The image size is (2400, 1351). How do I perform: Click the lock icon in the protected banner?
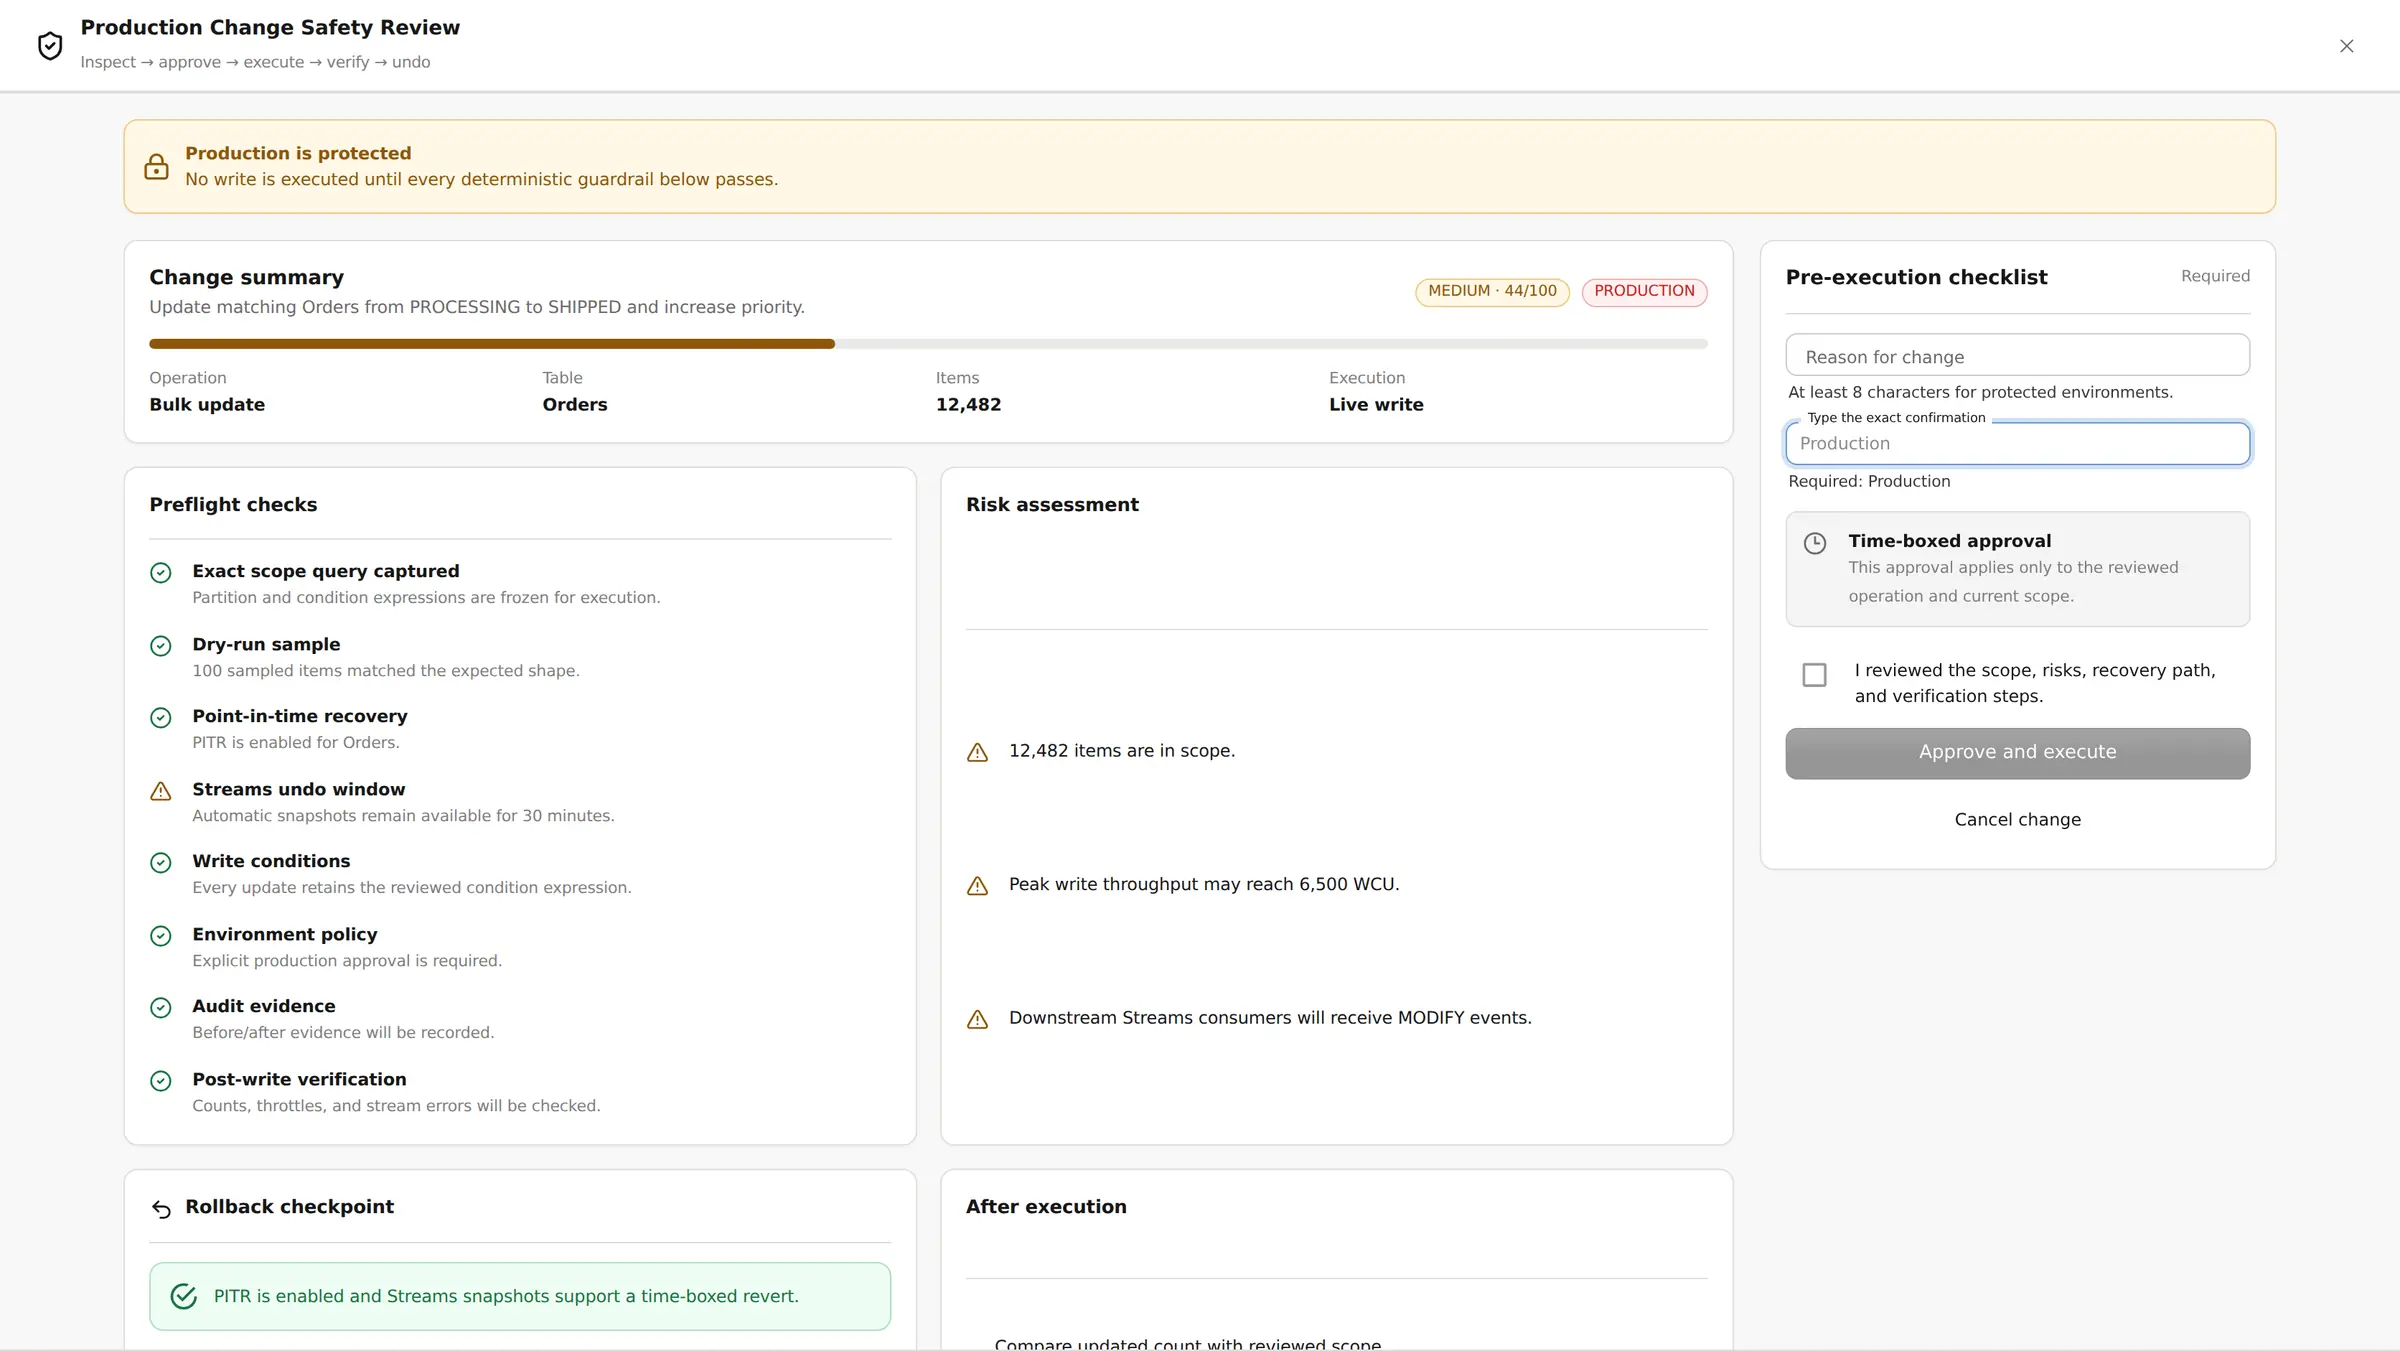tap(156, 166)
